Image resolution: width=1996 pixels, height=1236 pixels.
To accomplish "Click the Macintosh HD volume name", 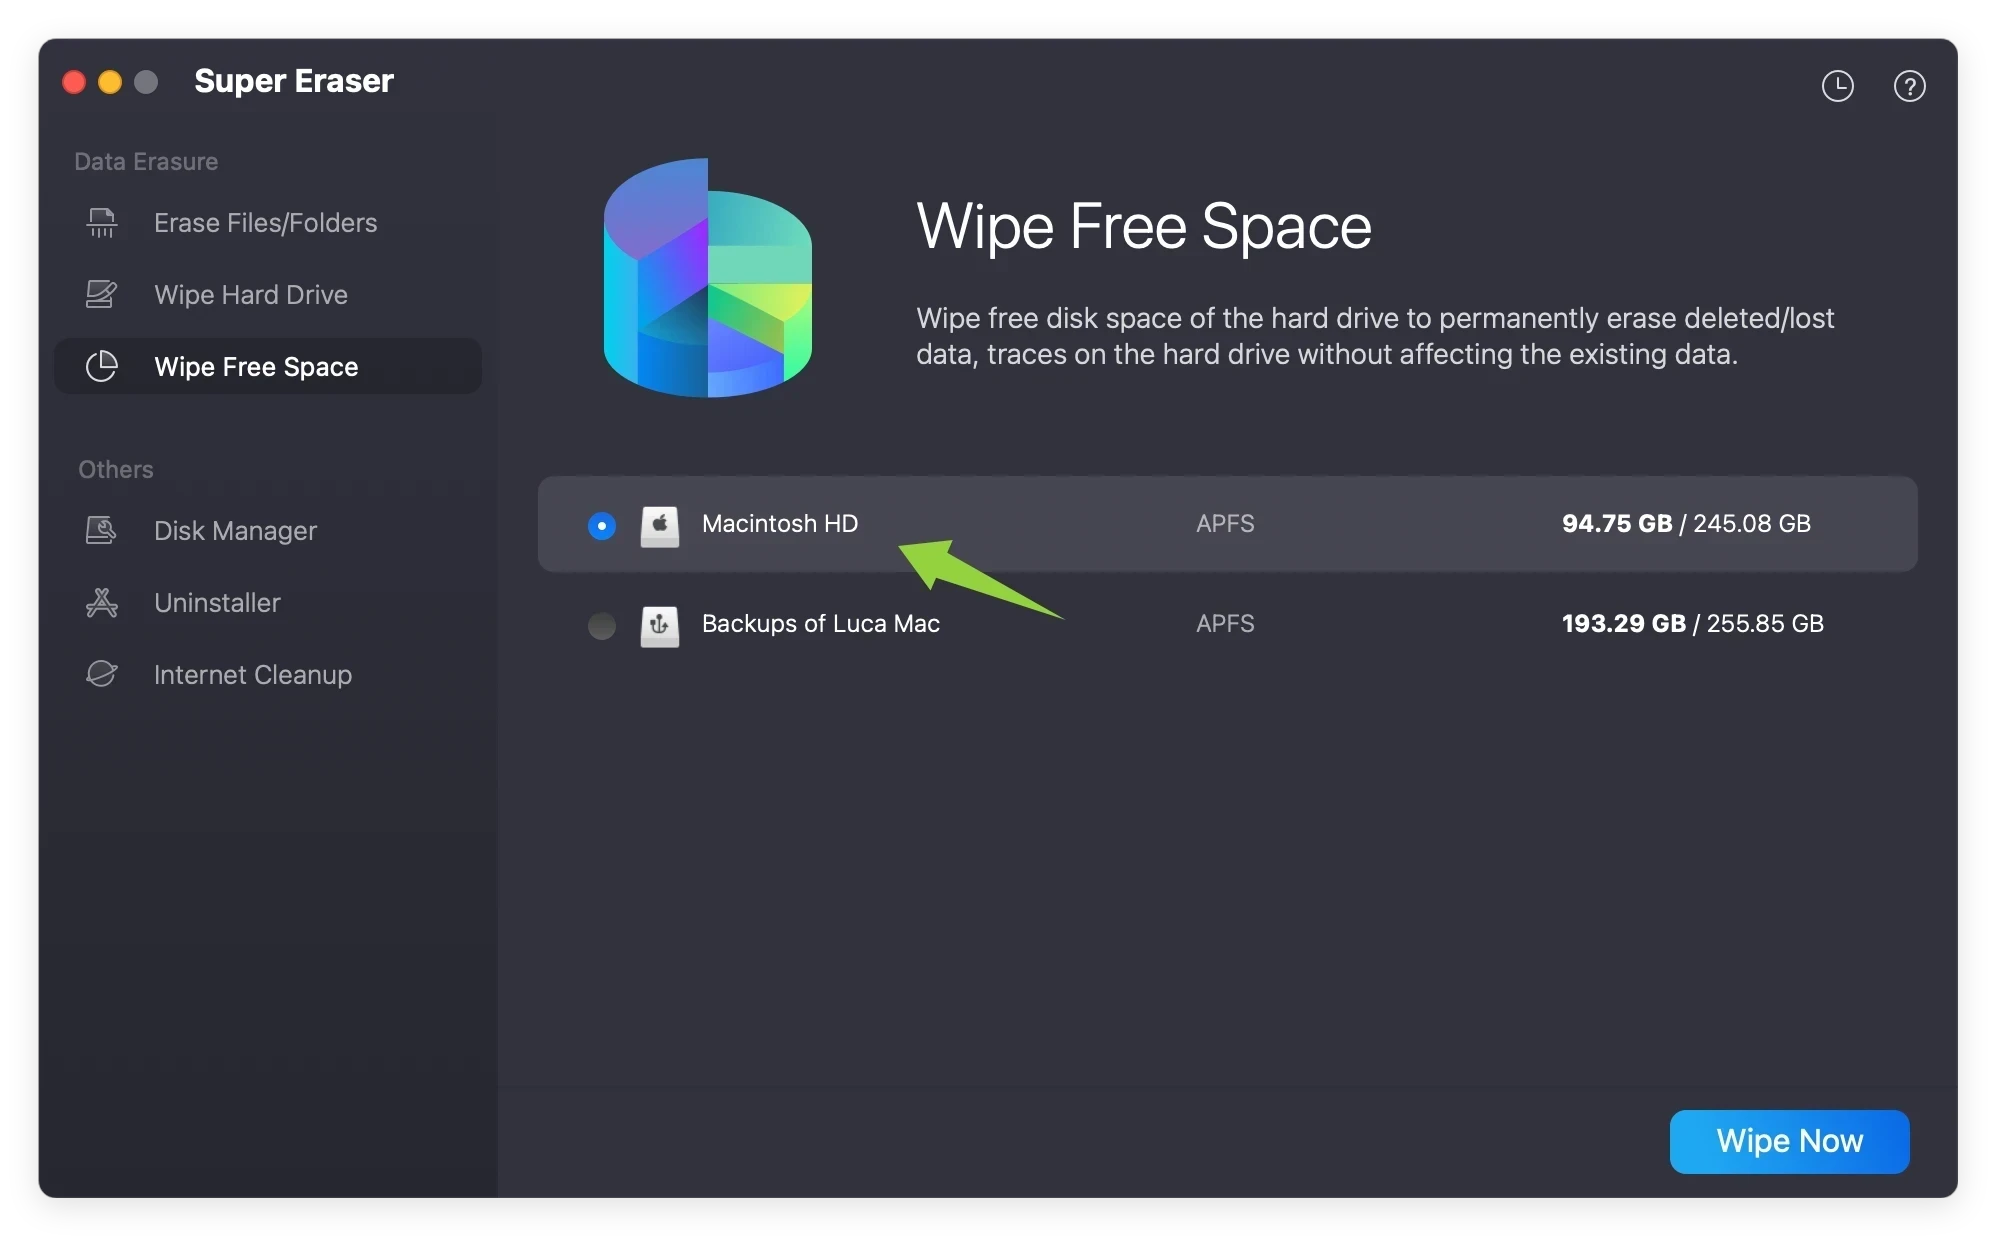I will click(x=780, y=523).
